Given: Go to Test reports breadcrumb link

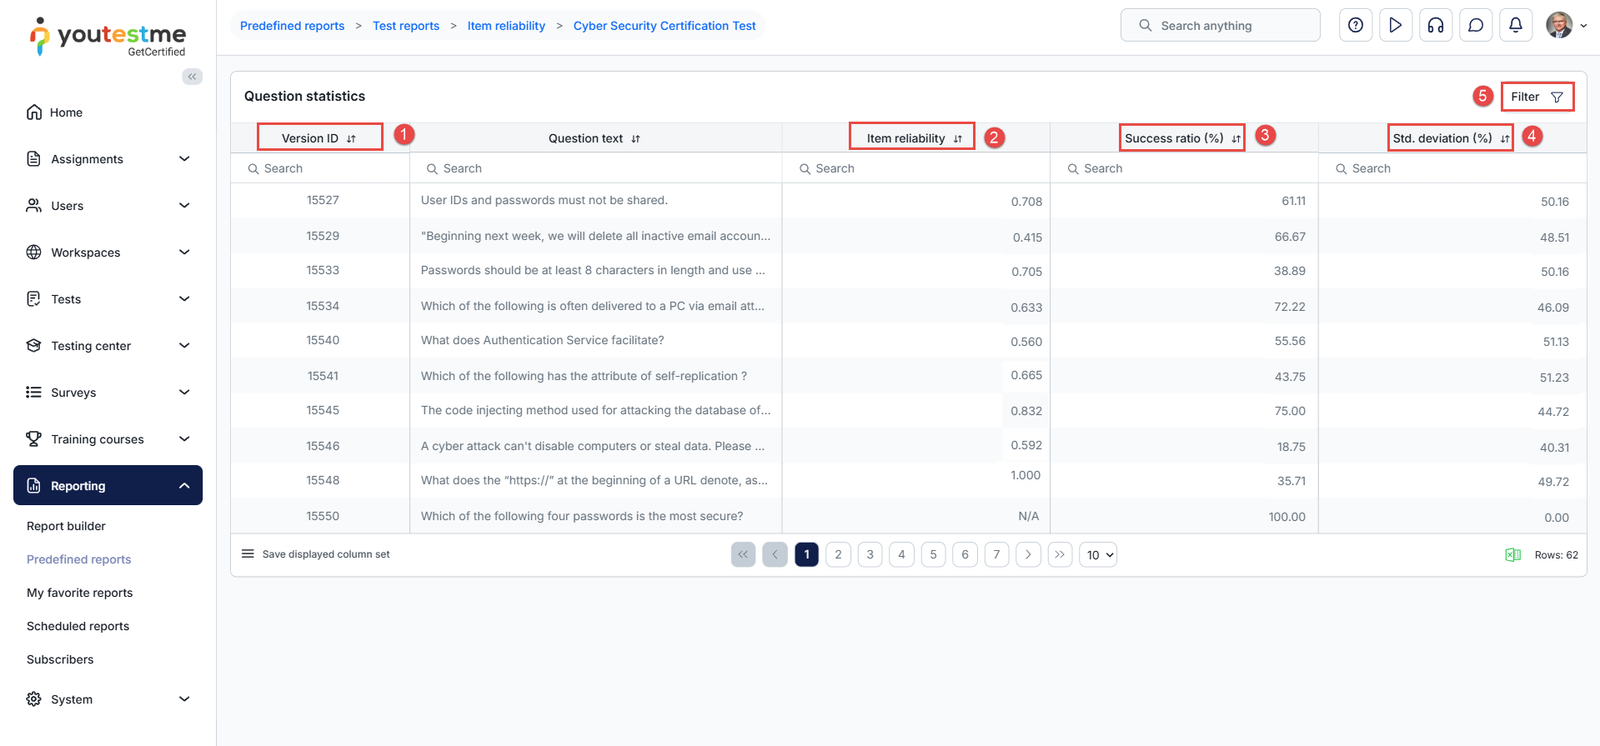Looking at the screenshot, I should [405, 26].
